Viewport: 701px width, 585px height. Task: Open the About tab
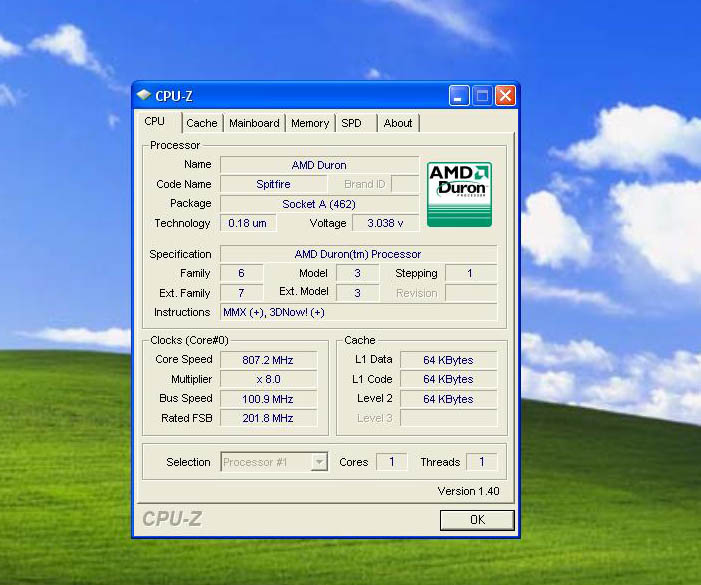click(x=398, y=123)
